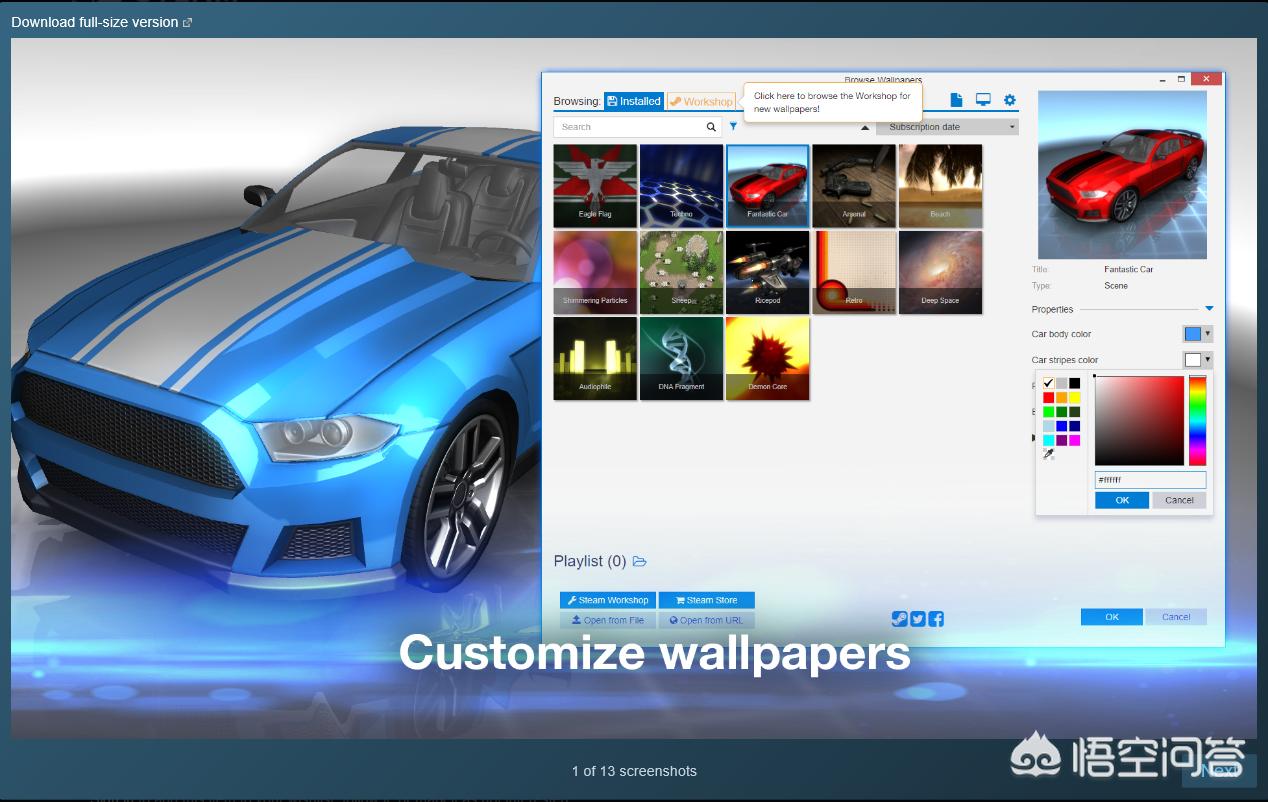Open the playlist folder icon
1268x802 pixels.
(640, 562)
